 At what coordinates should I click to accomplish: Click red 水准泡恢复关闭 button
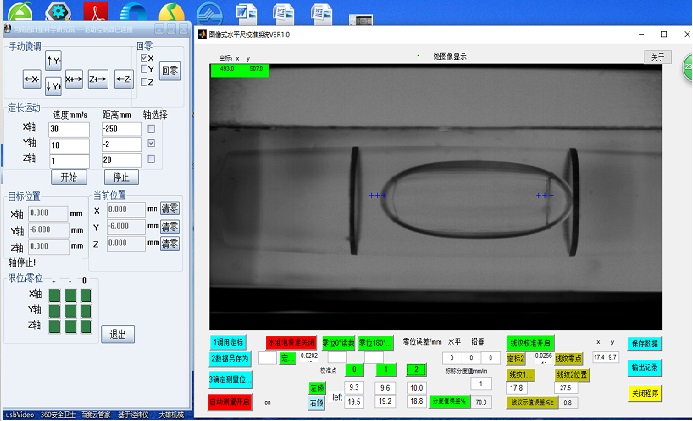click(x=291, y=342)
